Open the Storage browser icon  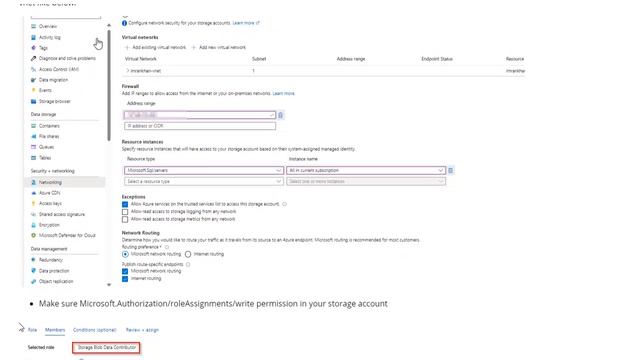(33, 101)
